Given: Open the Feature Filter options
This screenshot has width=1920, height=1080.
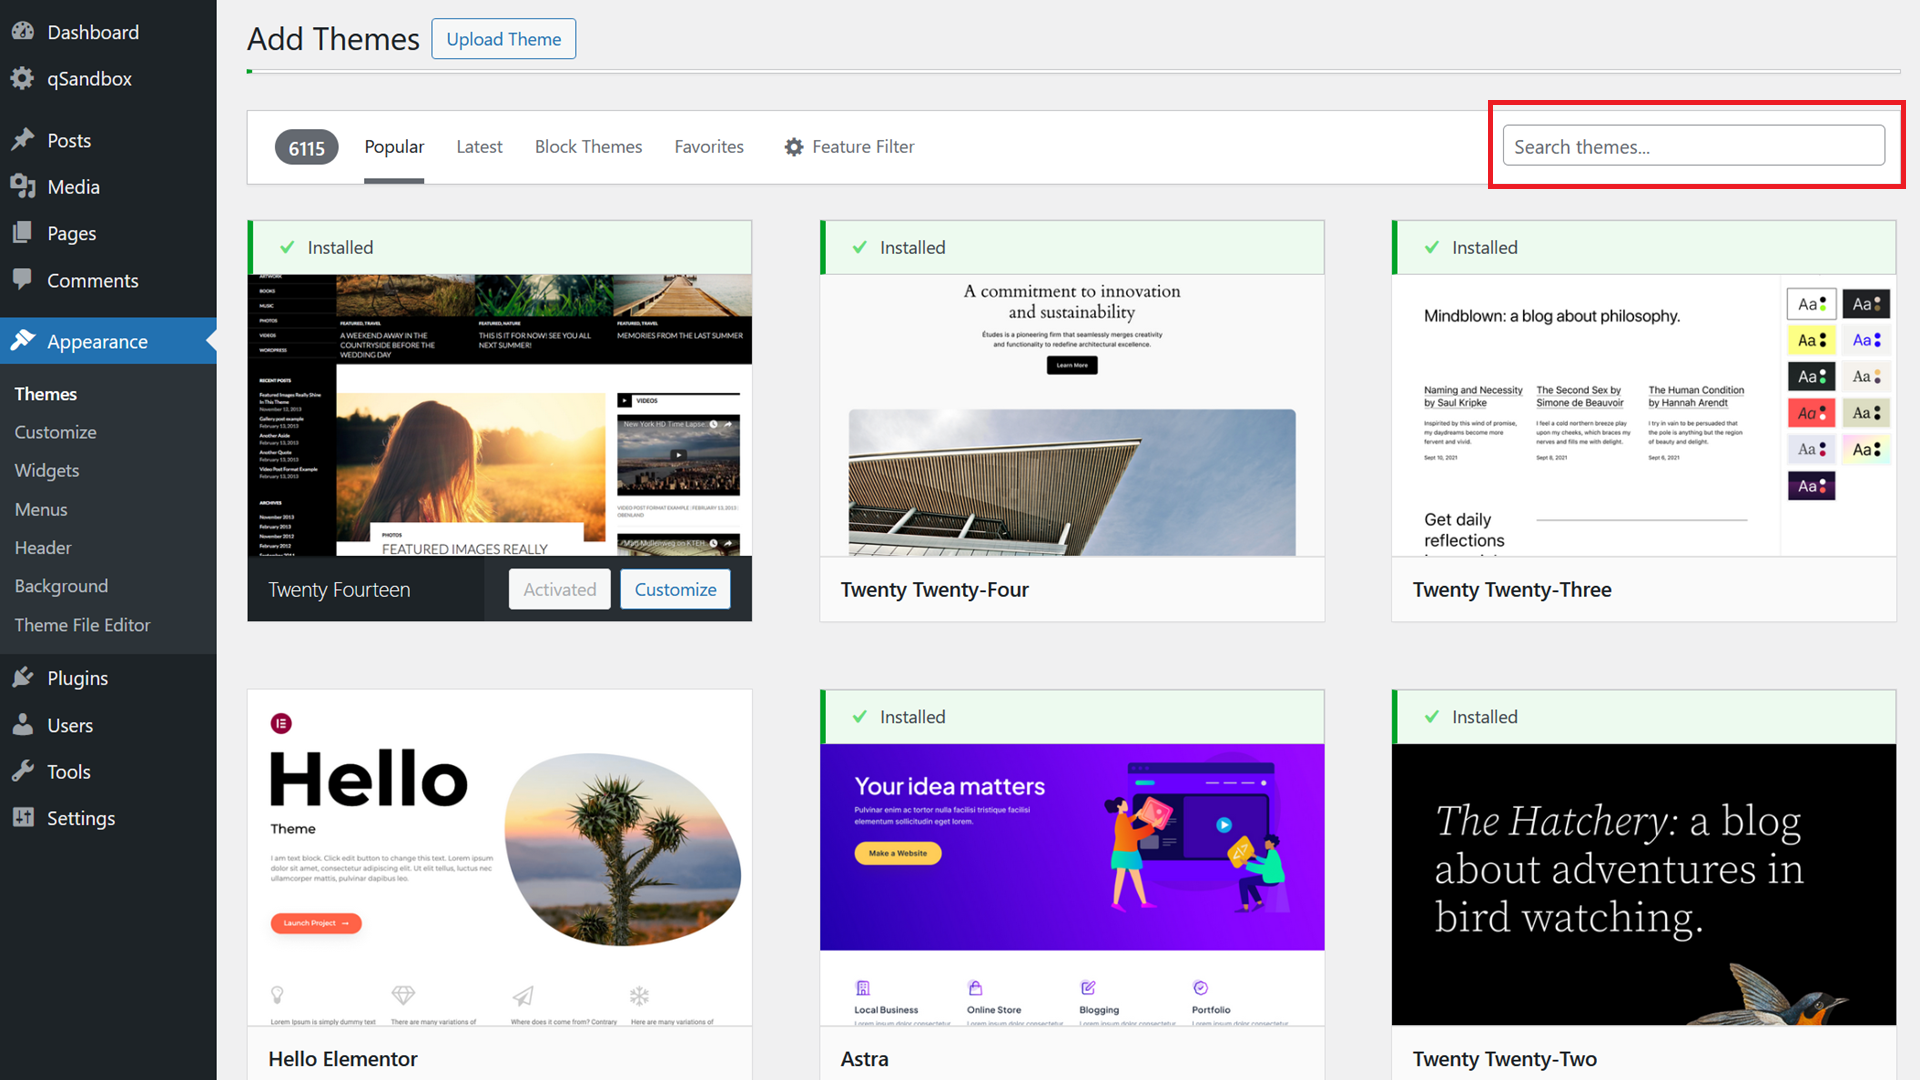Looking at the screenshot, I should [849, 147].
